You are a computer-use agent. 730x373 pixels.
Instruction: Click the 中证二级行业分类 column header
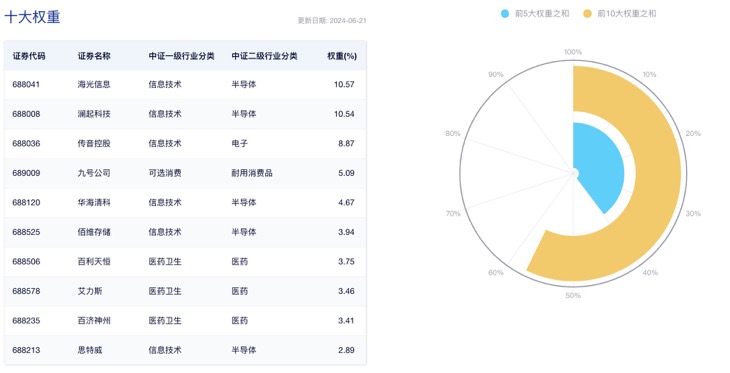264,56
